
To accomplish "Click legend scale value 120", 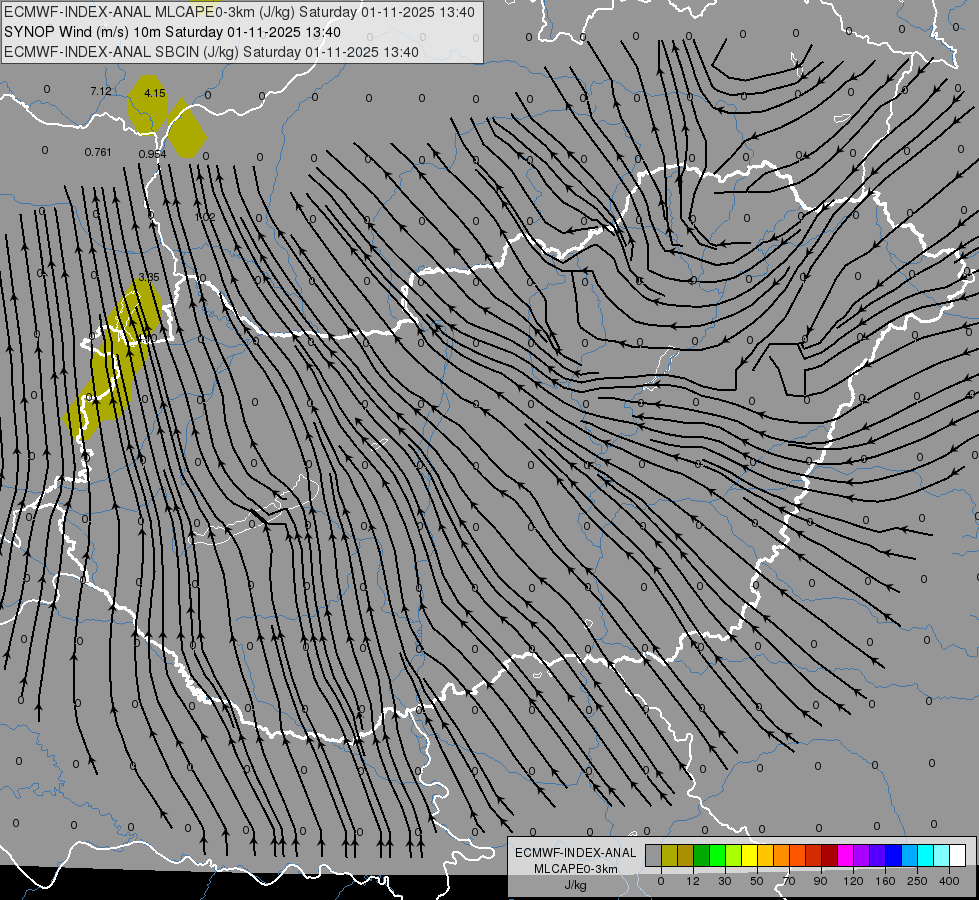I will coord(853,881).
